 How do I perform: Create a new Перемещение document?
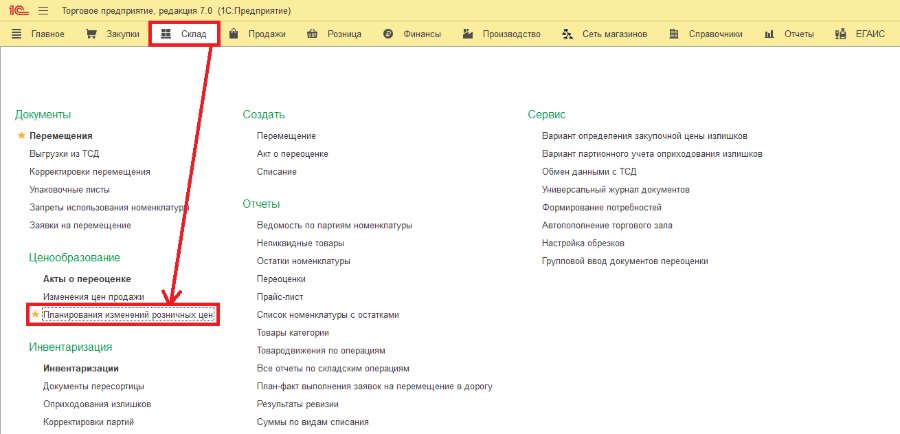(286, 136)
